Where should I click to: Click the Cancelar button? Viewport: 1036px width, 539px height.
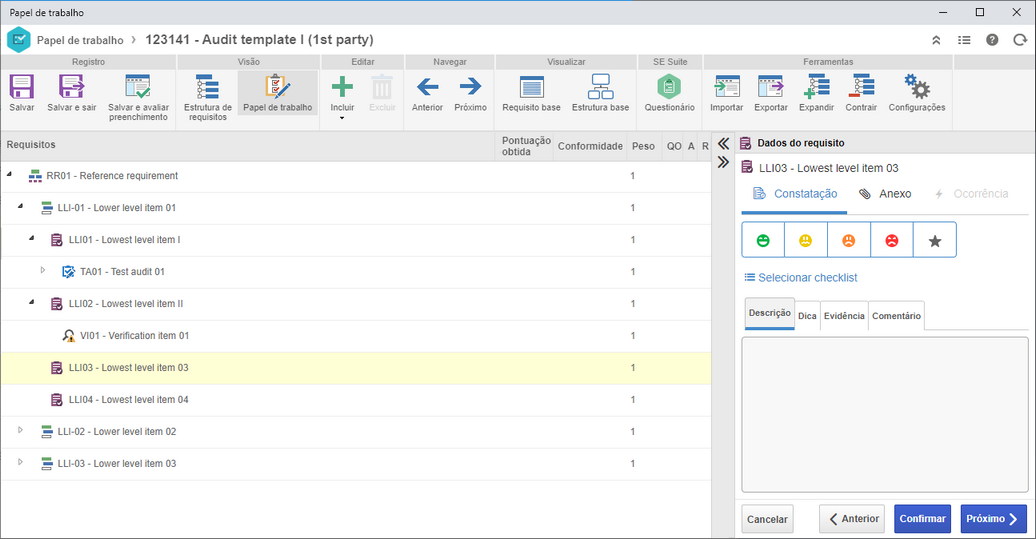767,519
